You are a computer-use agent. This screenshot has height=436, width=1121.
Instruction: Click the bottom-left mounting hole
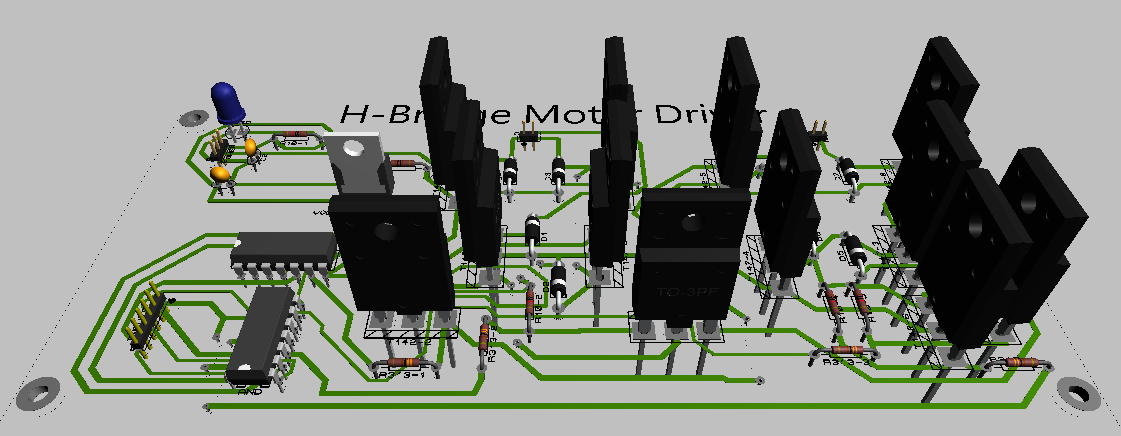tap(36, 392)
